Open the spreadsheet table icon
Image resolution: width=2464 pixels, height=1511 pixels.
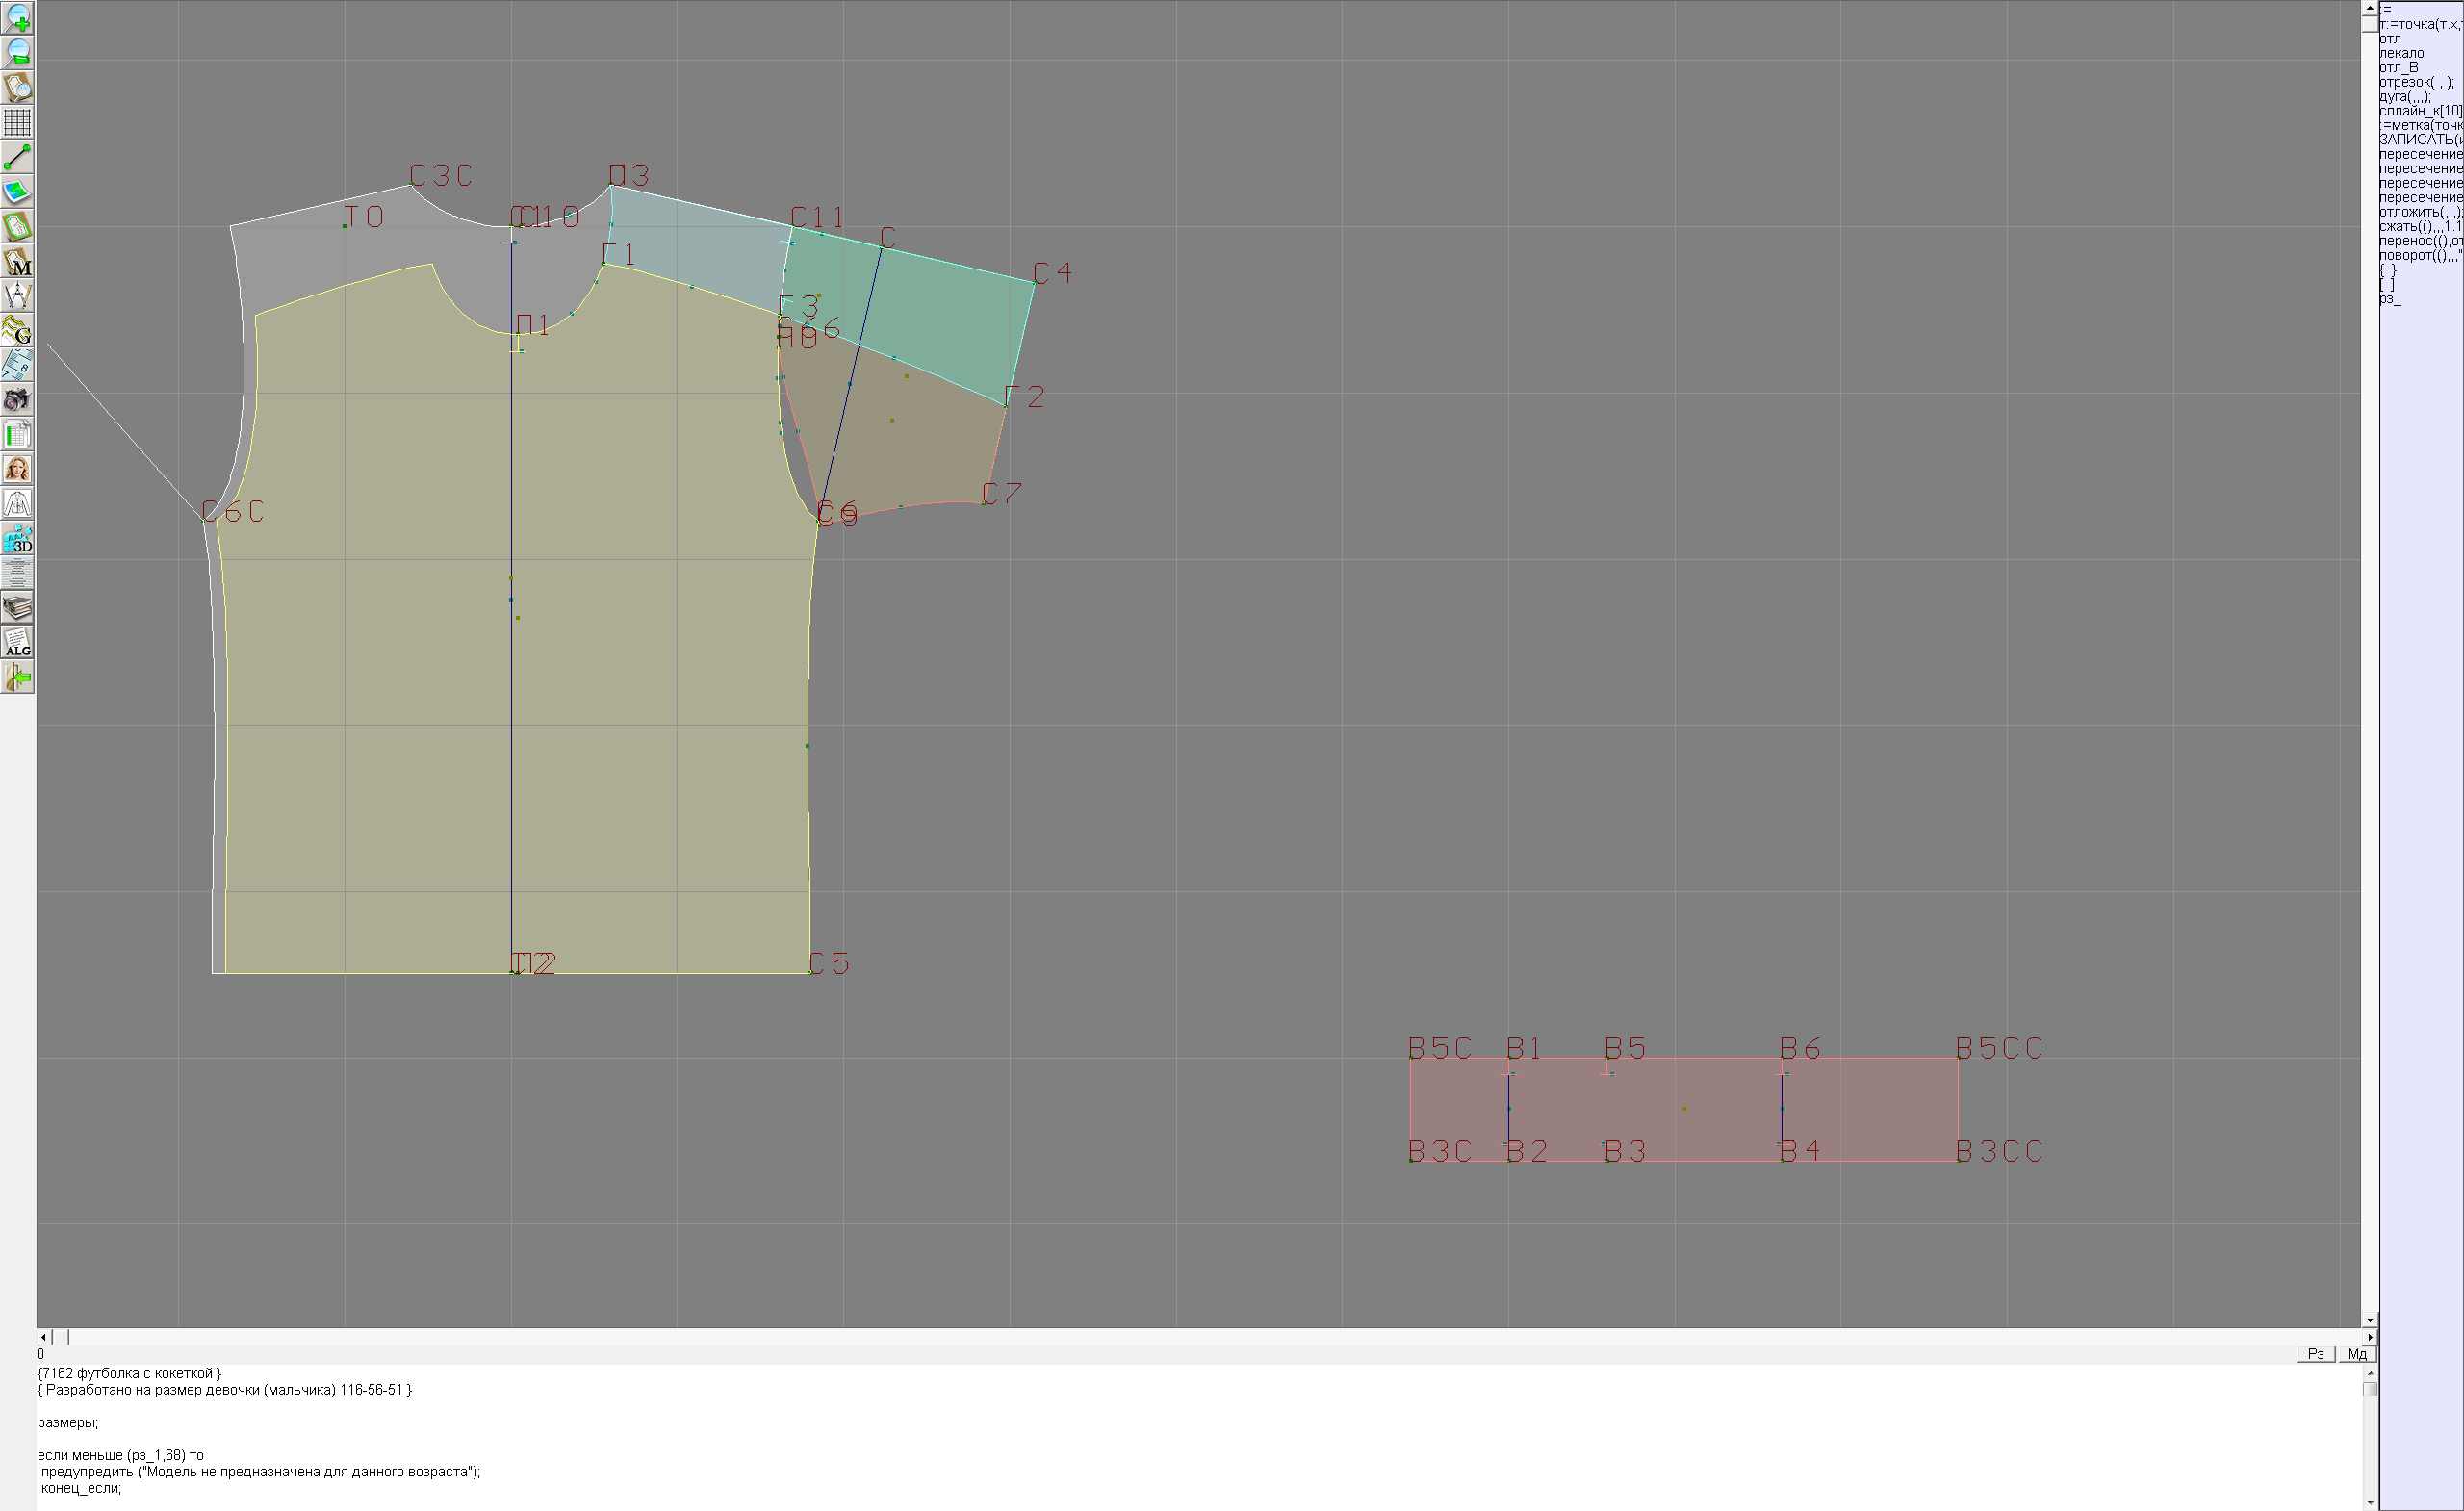[17, 435]
